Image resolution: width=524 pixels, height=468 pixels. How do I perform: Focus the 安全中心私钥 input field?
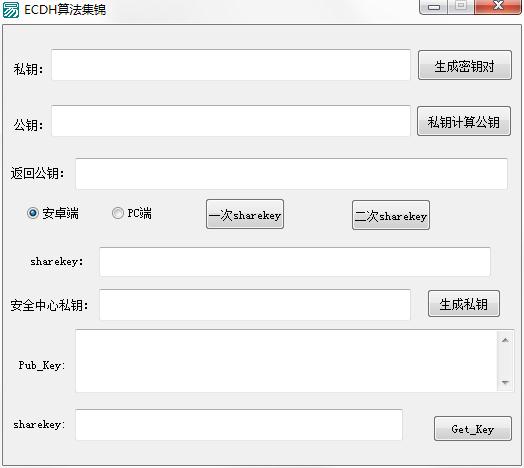click(255, 305)
